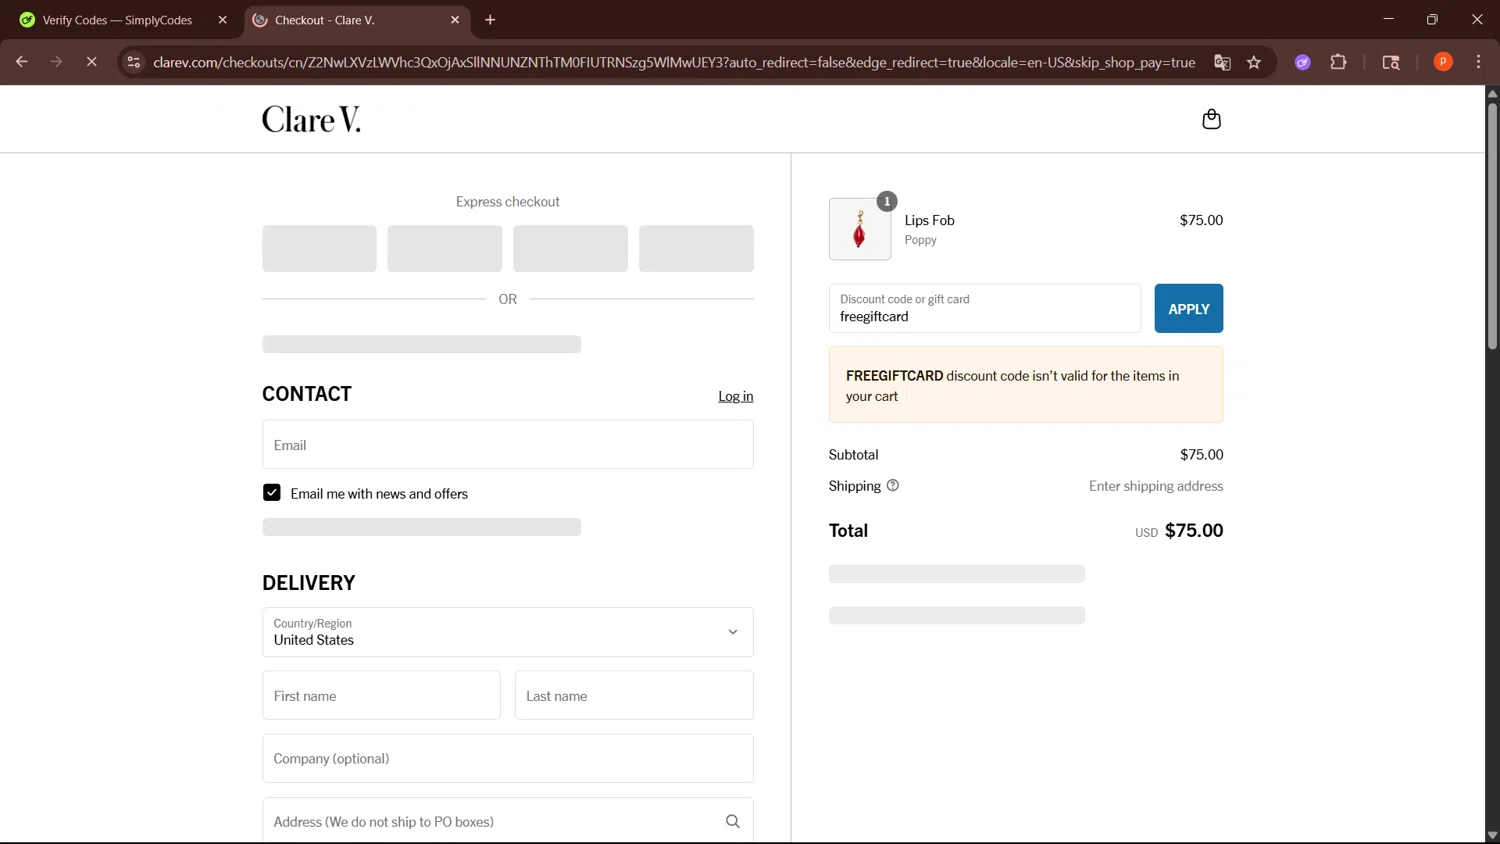Focus the First name field

[381, 695]
